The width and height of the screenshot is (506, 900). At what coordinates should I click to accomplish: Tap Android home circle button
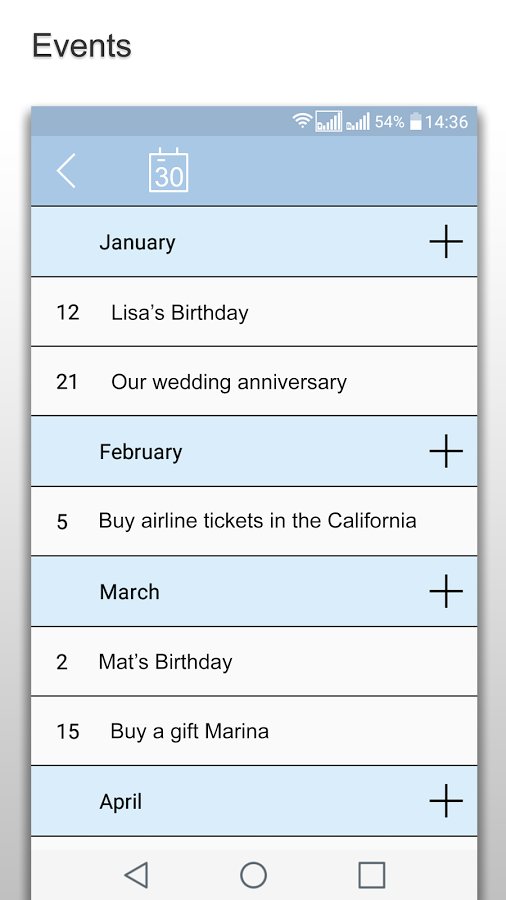(253, 875)
